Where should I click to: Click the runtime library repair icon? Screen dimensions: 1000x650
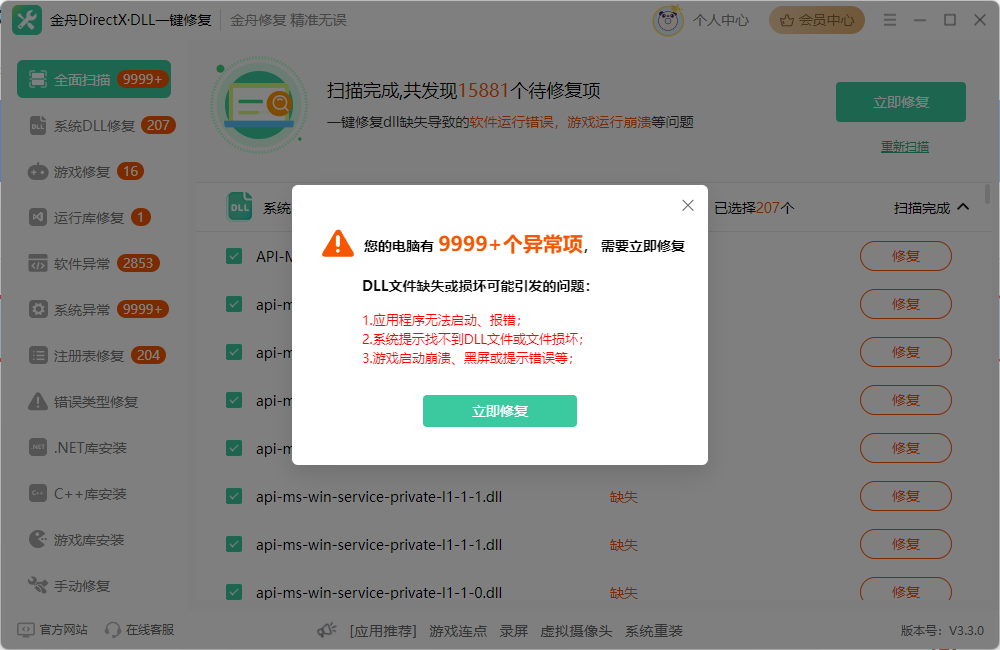click(38, 218)
